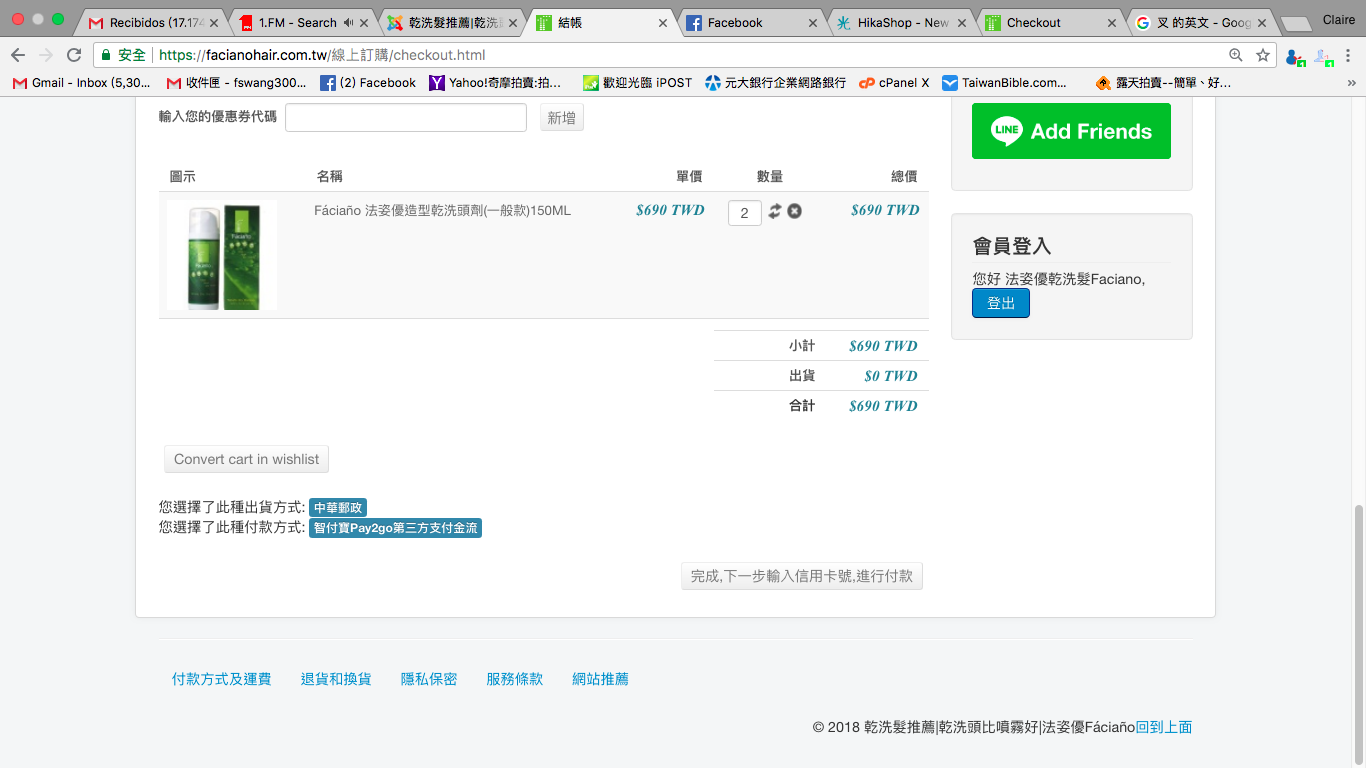Click the 新增 coupon add button
The image size is (1366, 768).
click(x=561, y=118)
